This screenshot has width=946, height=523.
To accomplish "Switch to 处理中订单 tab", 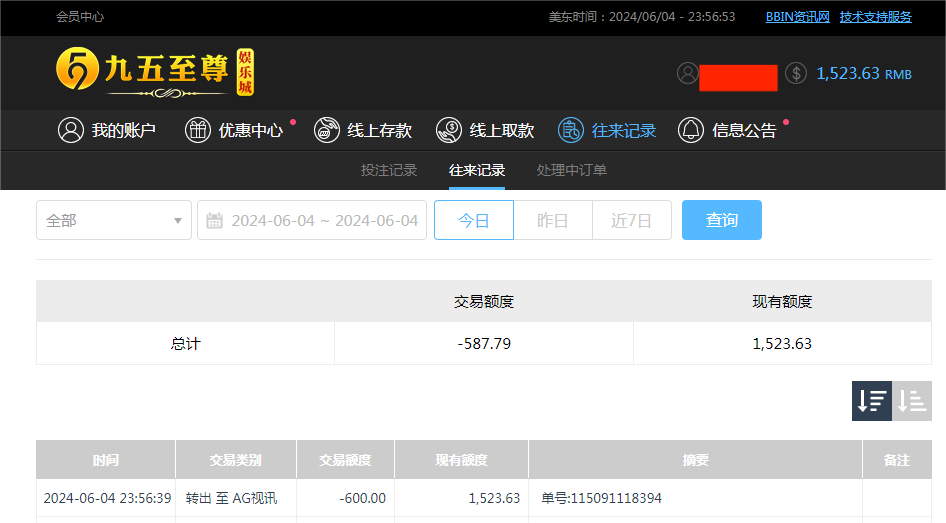I will pos(572,170).
